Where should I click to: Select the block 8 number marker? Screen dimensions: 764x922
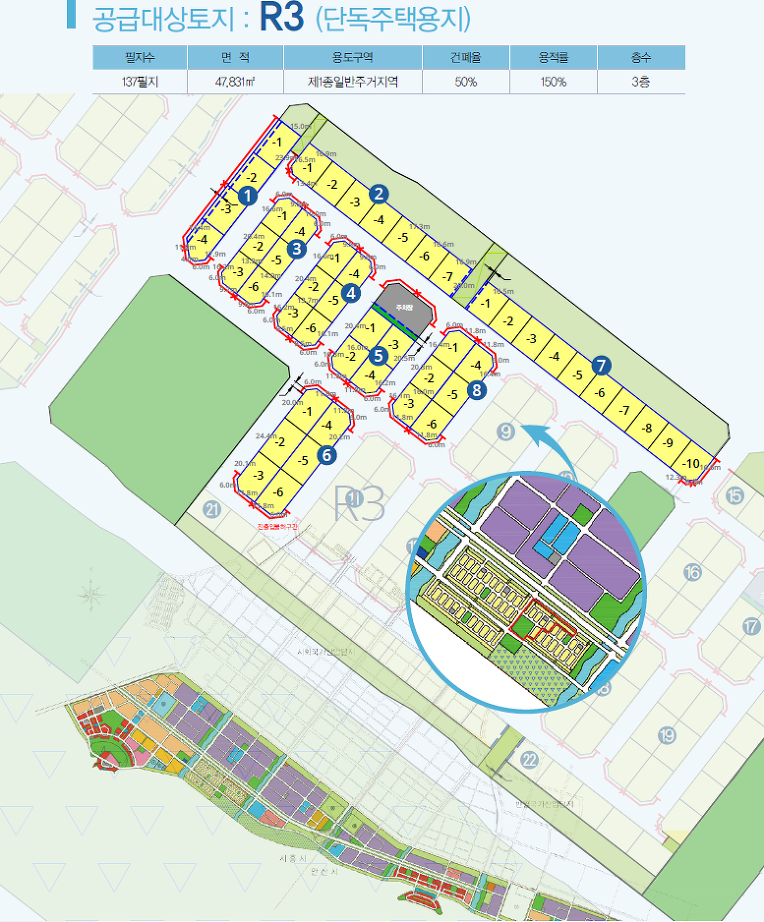[x=476, y=389]
